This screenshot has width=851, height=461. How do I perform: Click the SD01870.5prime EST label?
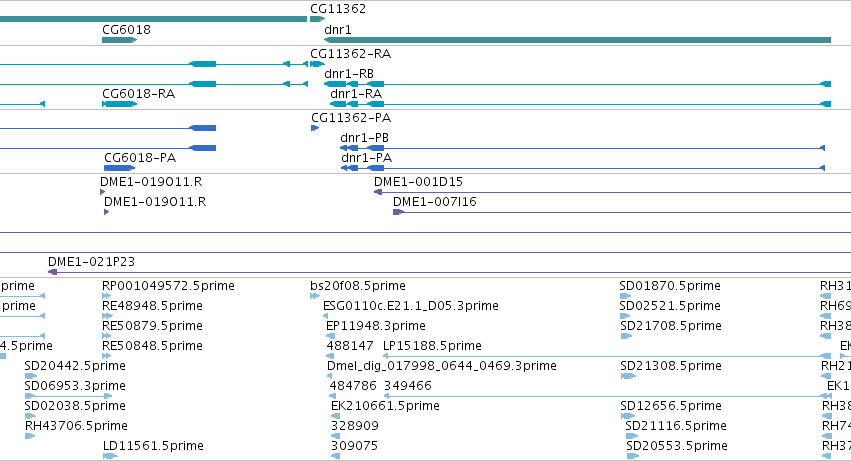[x=670, y=286]
